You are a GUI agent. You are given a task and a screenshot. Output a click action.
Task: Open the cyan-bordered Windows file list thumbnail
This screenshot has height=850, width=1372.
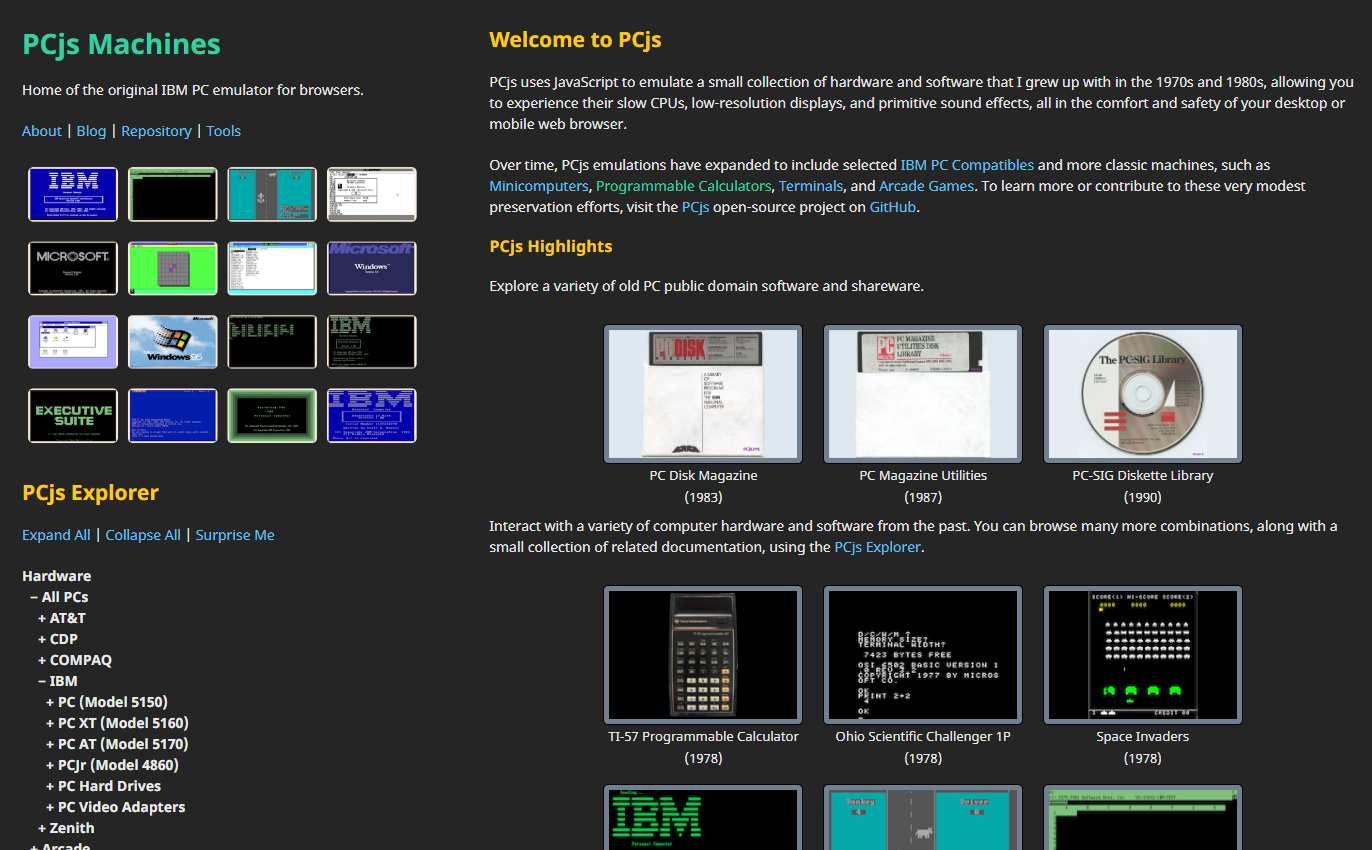pyautogui.click(x=272, y=268)
